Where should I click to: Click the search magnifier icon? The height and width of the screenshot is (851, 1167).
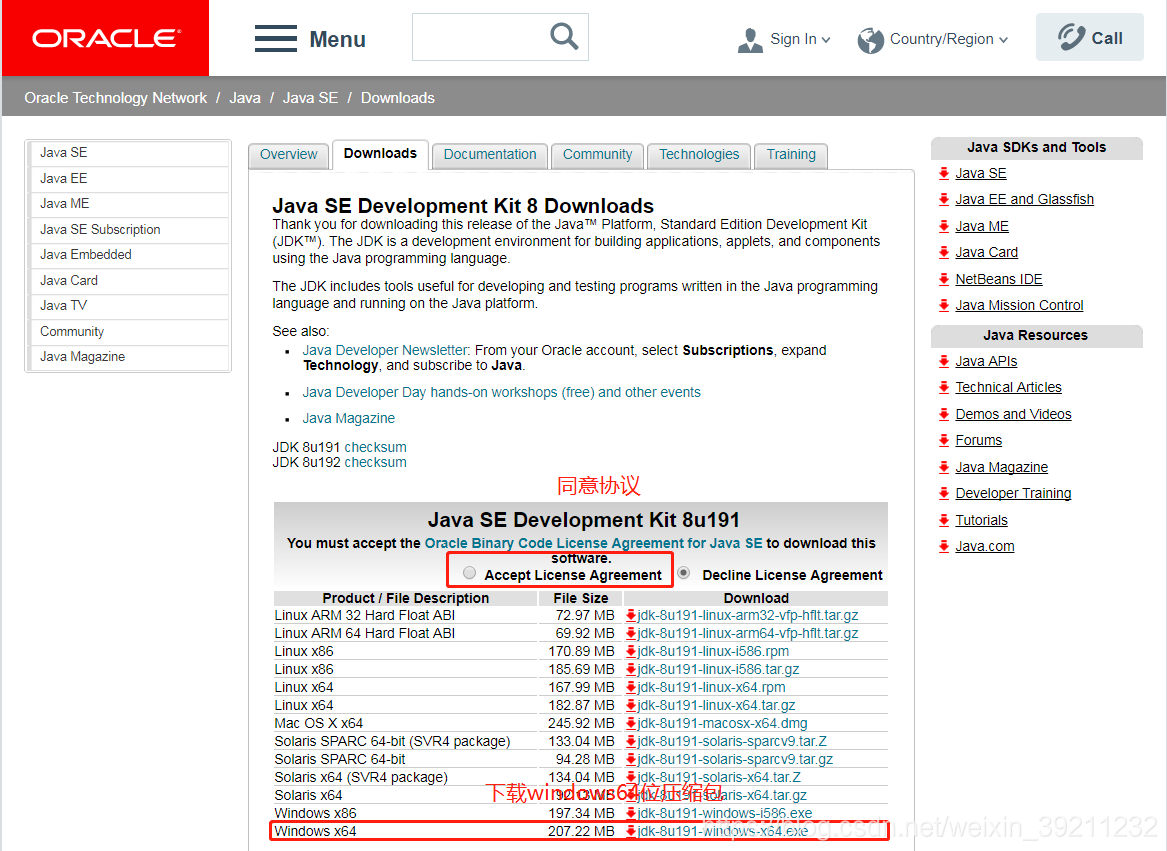564,36
